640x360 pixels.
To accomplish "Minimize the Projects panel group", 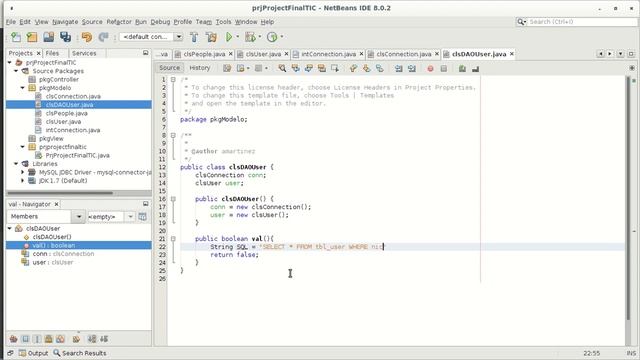I will click(145, 53).
